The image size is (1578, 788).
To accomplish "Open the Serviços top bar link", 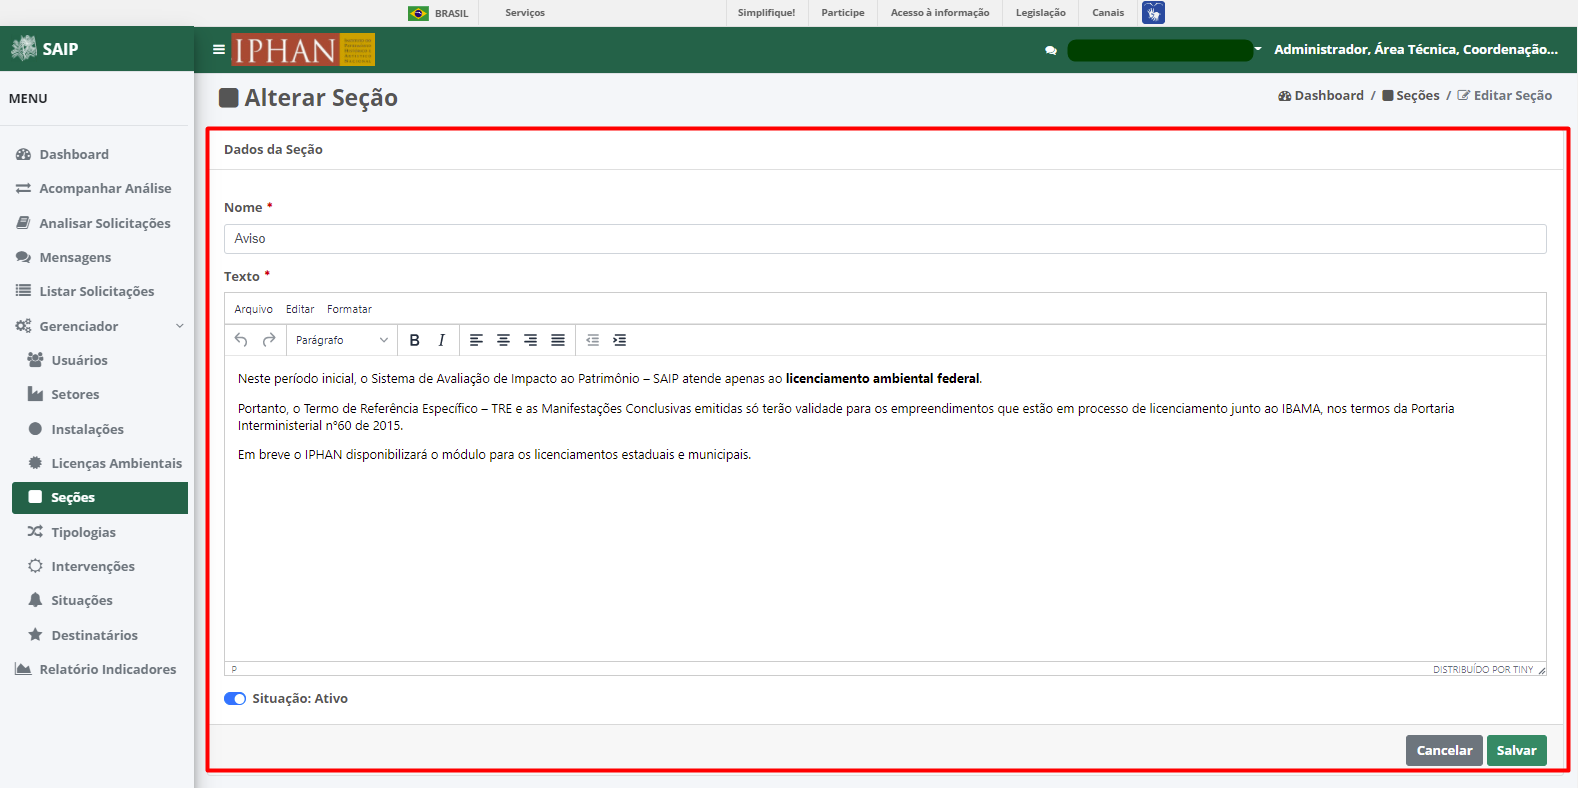I will pos(525,13).
